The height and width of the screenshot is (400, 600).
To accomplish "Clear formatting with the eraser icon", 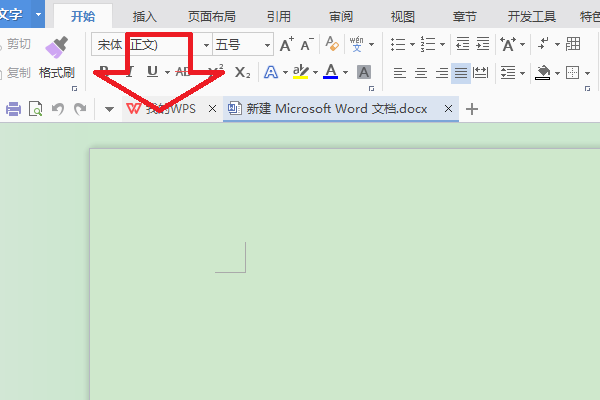I will tap(332, 44).
